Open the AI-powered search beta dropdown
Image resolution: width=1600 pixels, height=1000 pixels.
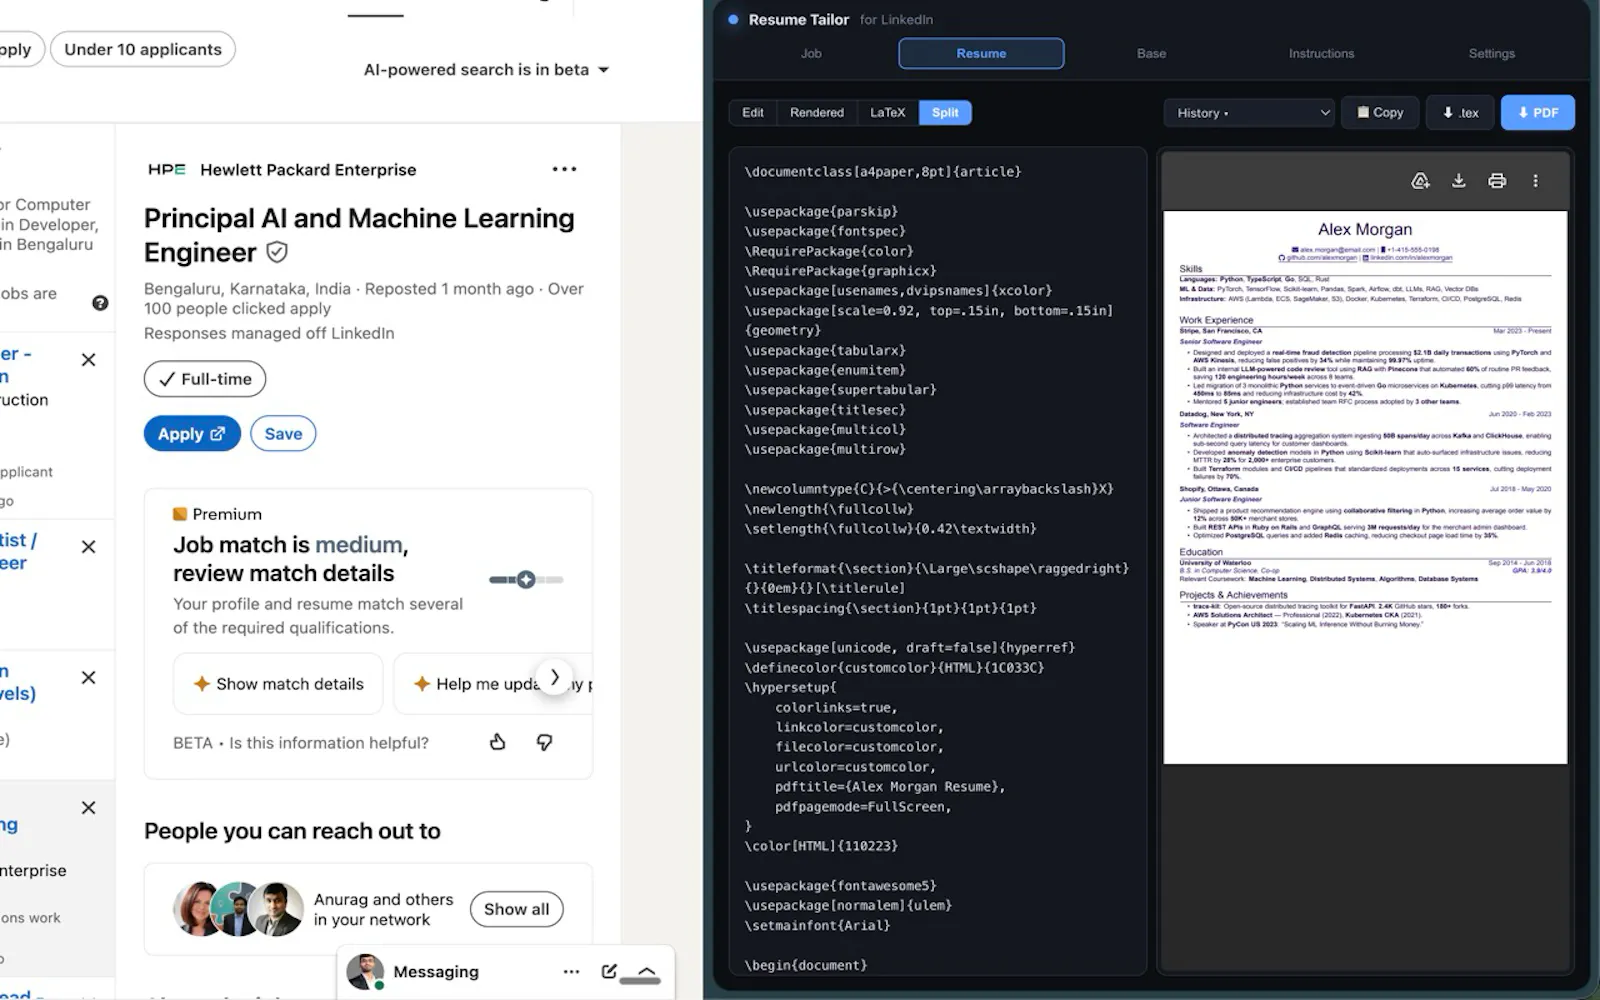[487, 70]
